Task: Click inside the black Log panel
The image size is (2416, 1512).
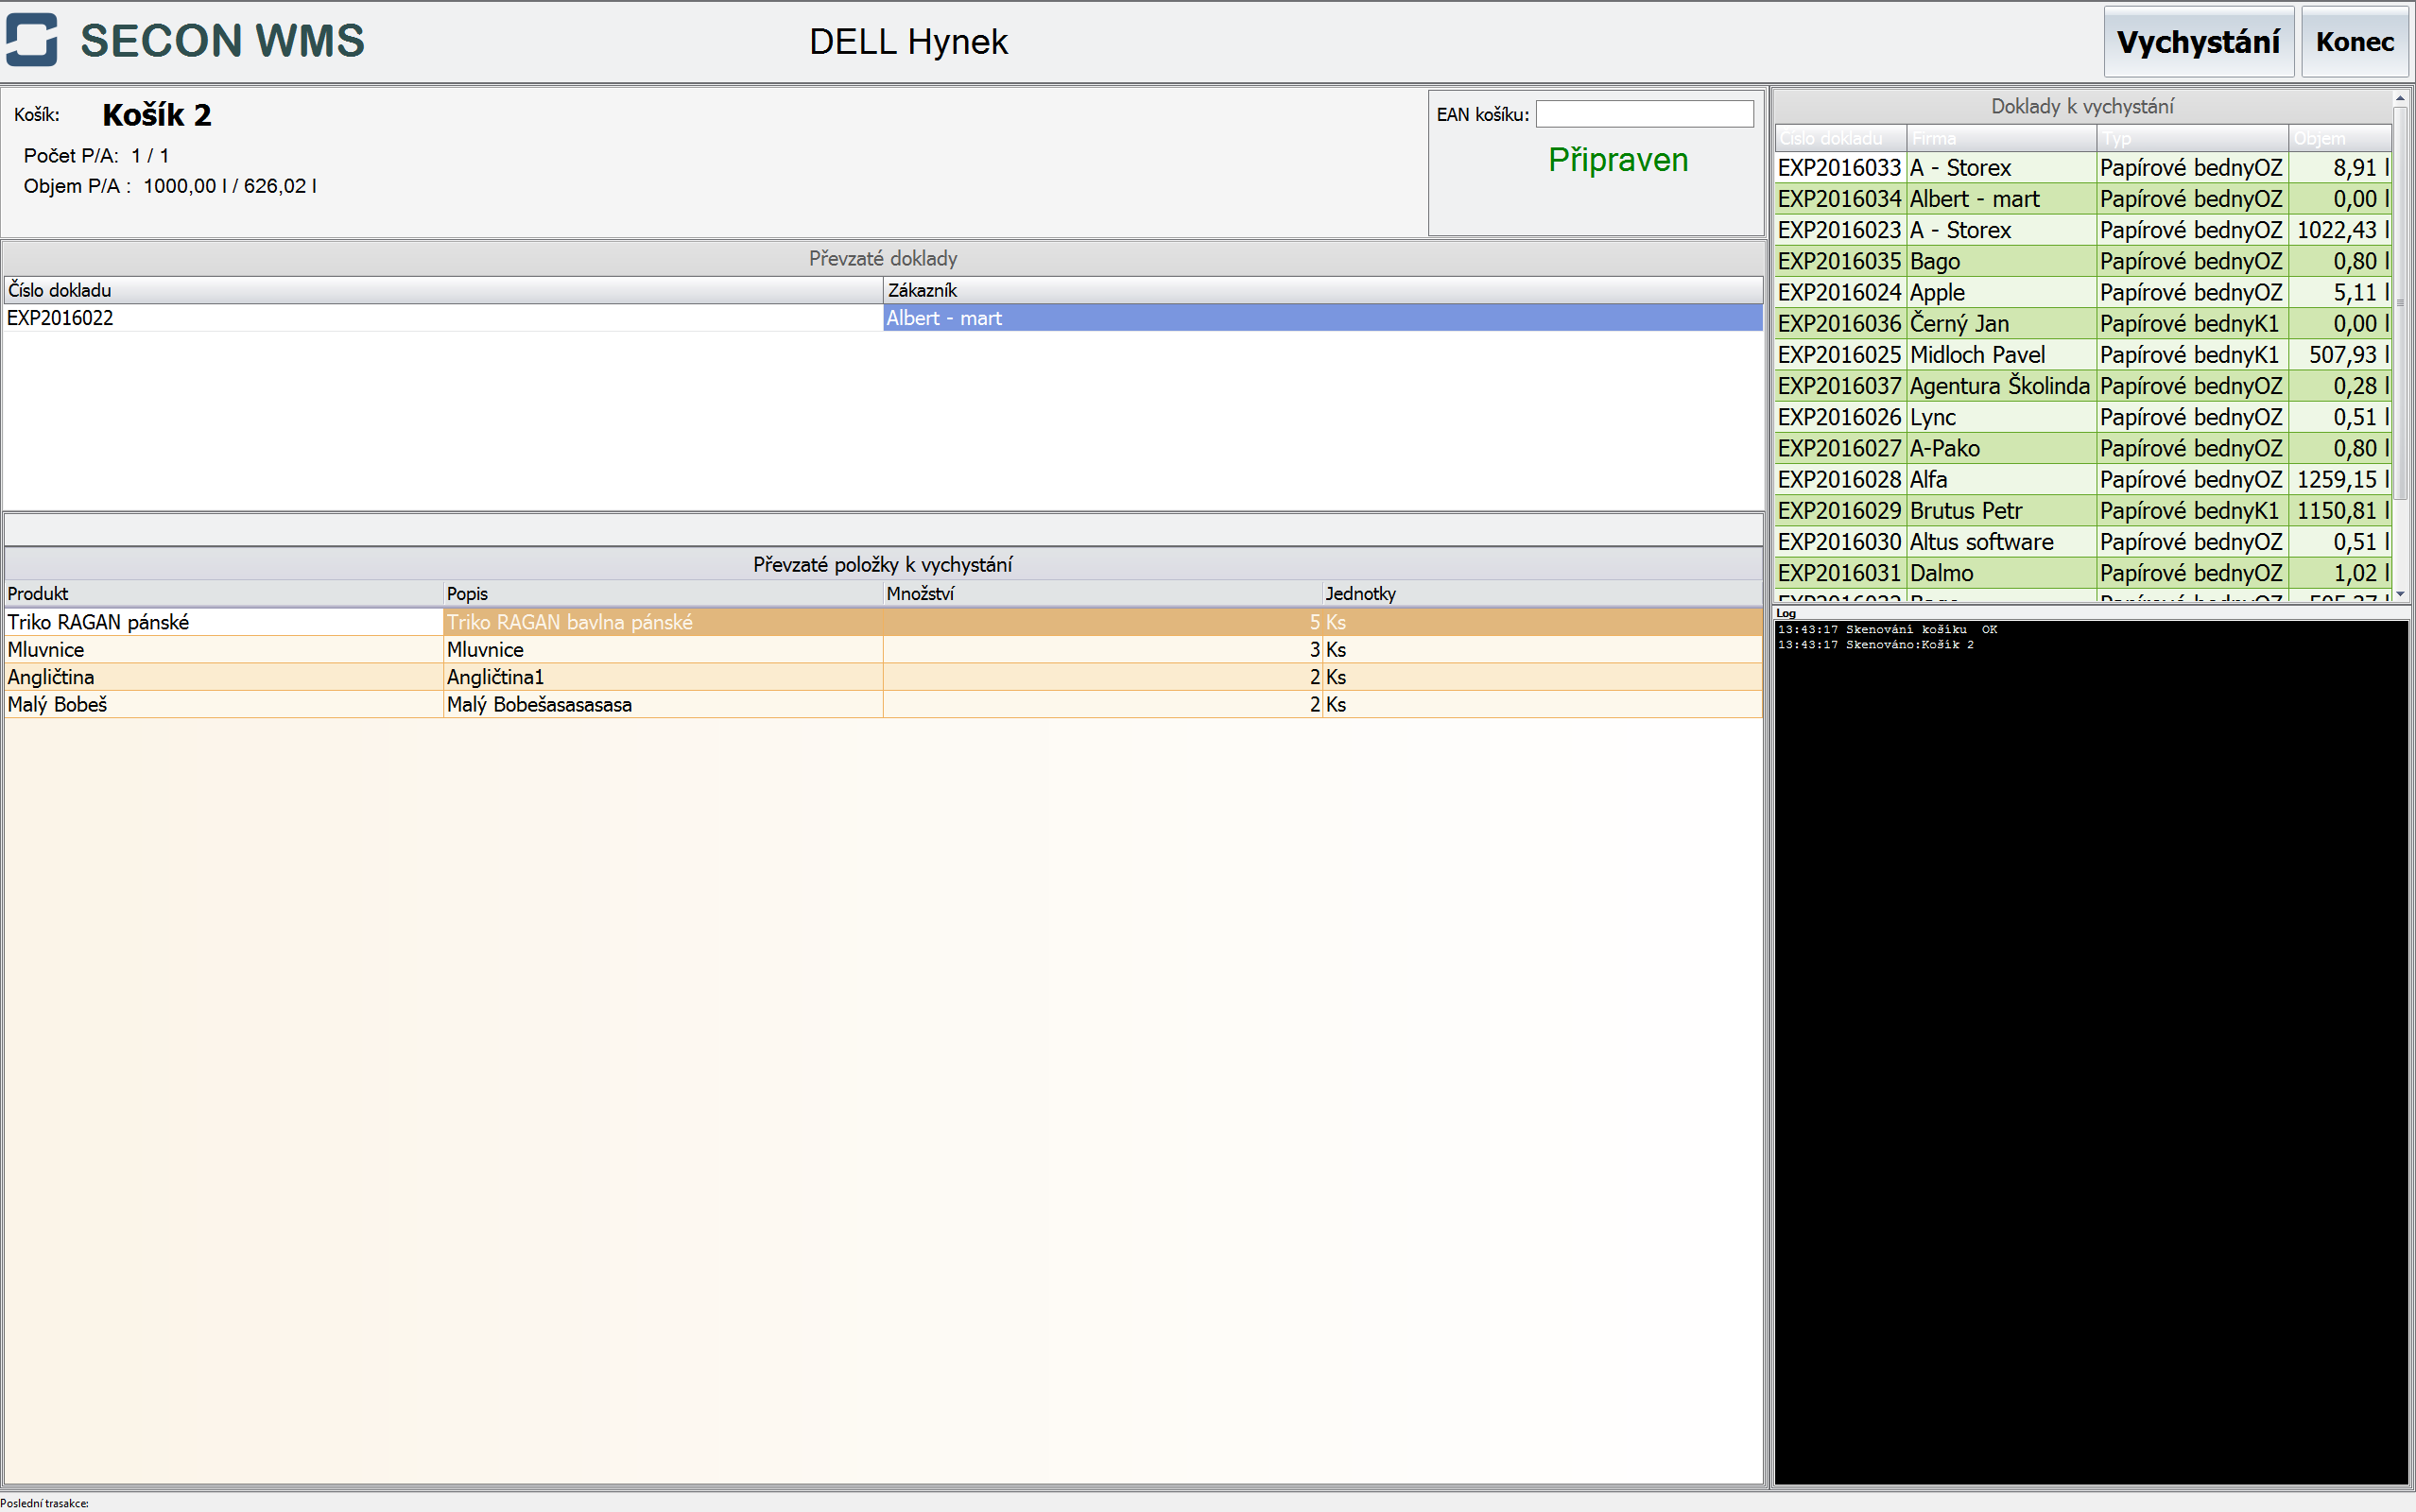Action: coord(2090,1050)
